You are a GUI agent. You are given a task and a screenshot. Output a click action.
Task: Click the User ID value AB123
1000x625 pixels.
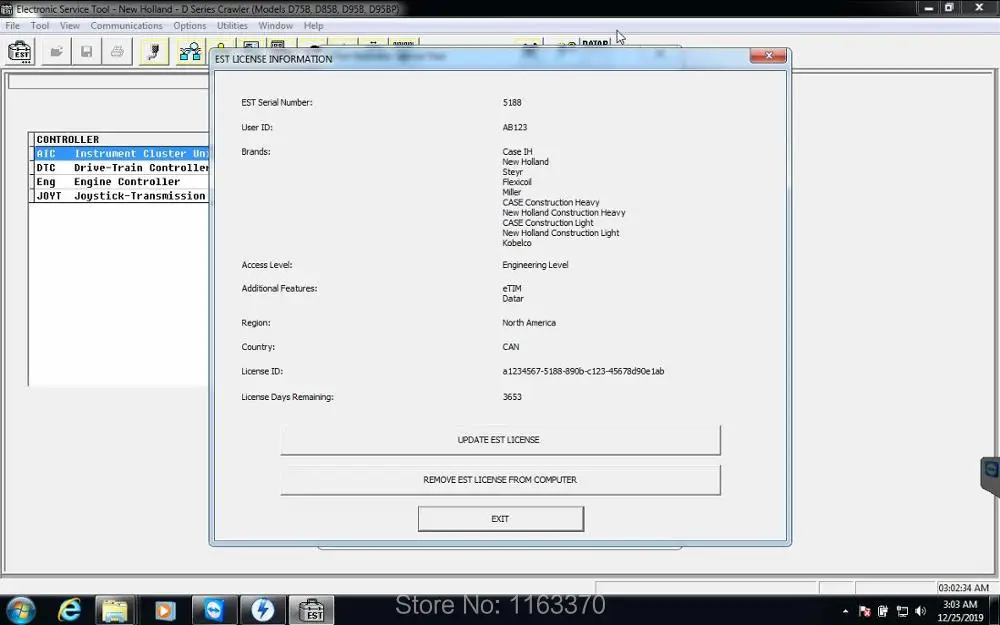pos(515,127)
